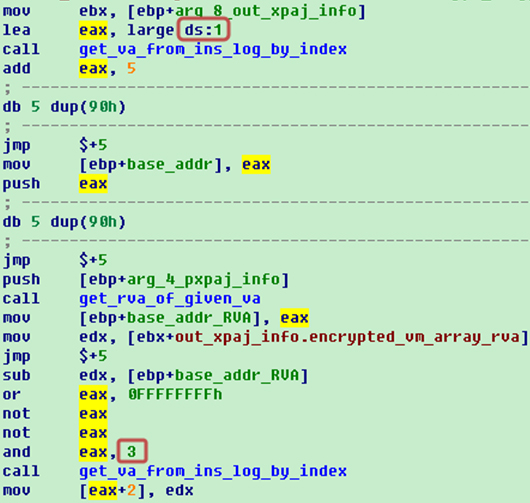Viewport: 530px width, 503px height.
Task: Click ebx in the first mov line
Action: (x=93, y=11)
